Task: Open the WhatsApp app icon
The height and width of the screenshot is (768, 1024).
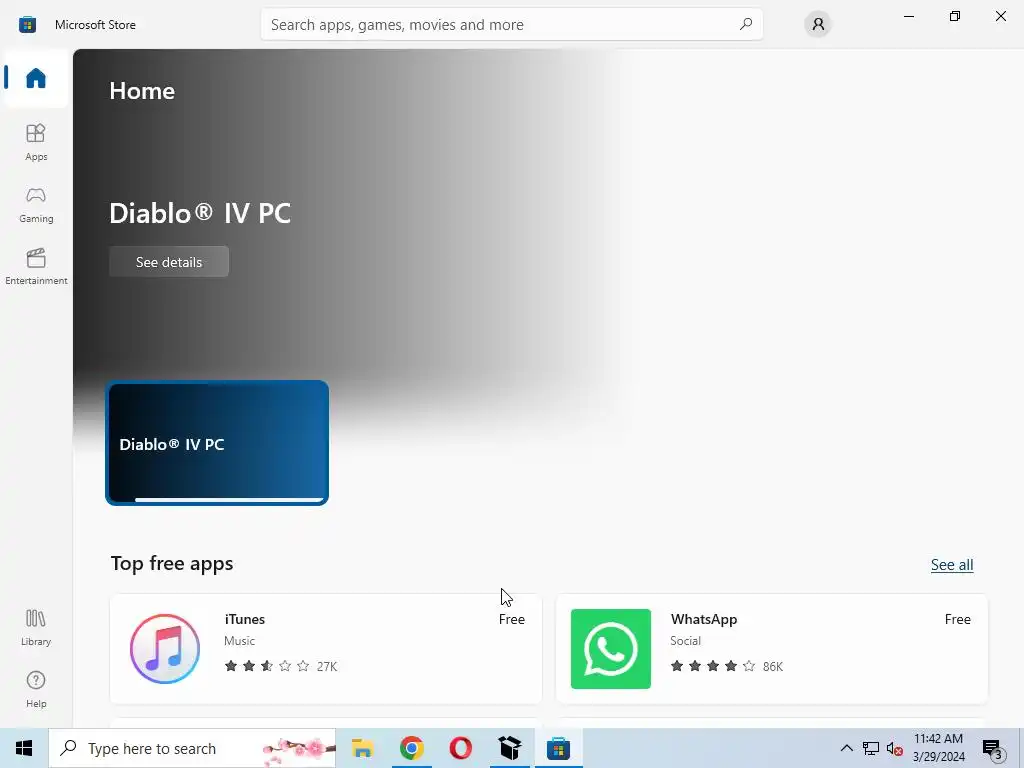Action: [611, 648]
